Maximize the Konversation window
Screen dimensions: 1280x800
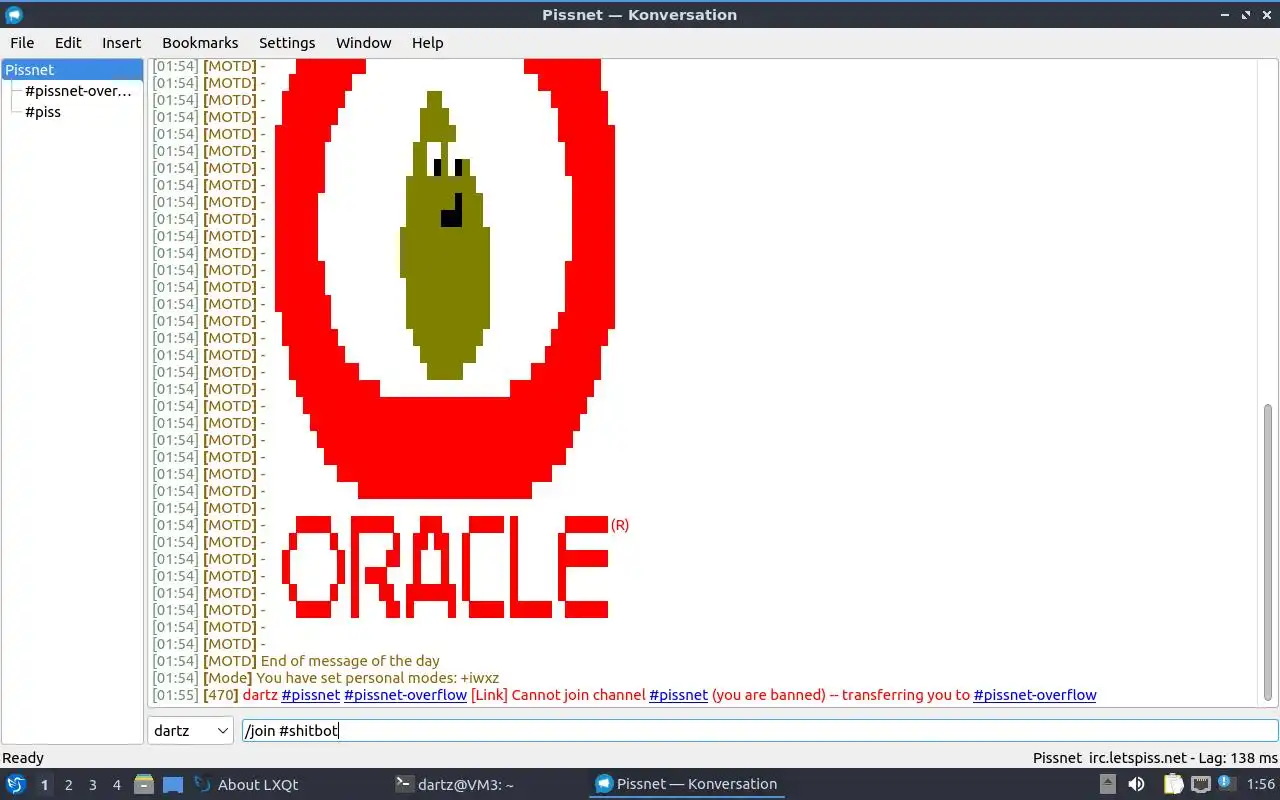click(x=1246, y=15)
